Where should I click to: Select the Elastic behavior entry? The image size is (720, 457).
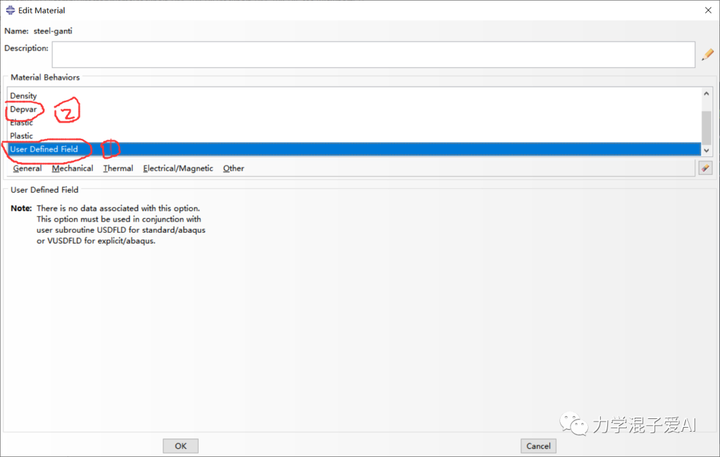(x=22, y=122)
